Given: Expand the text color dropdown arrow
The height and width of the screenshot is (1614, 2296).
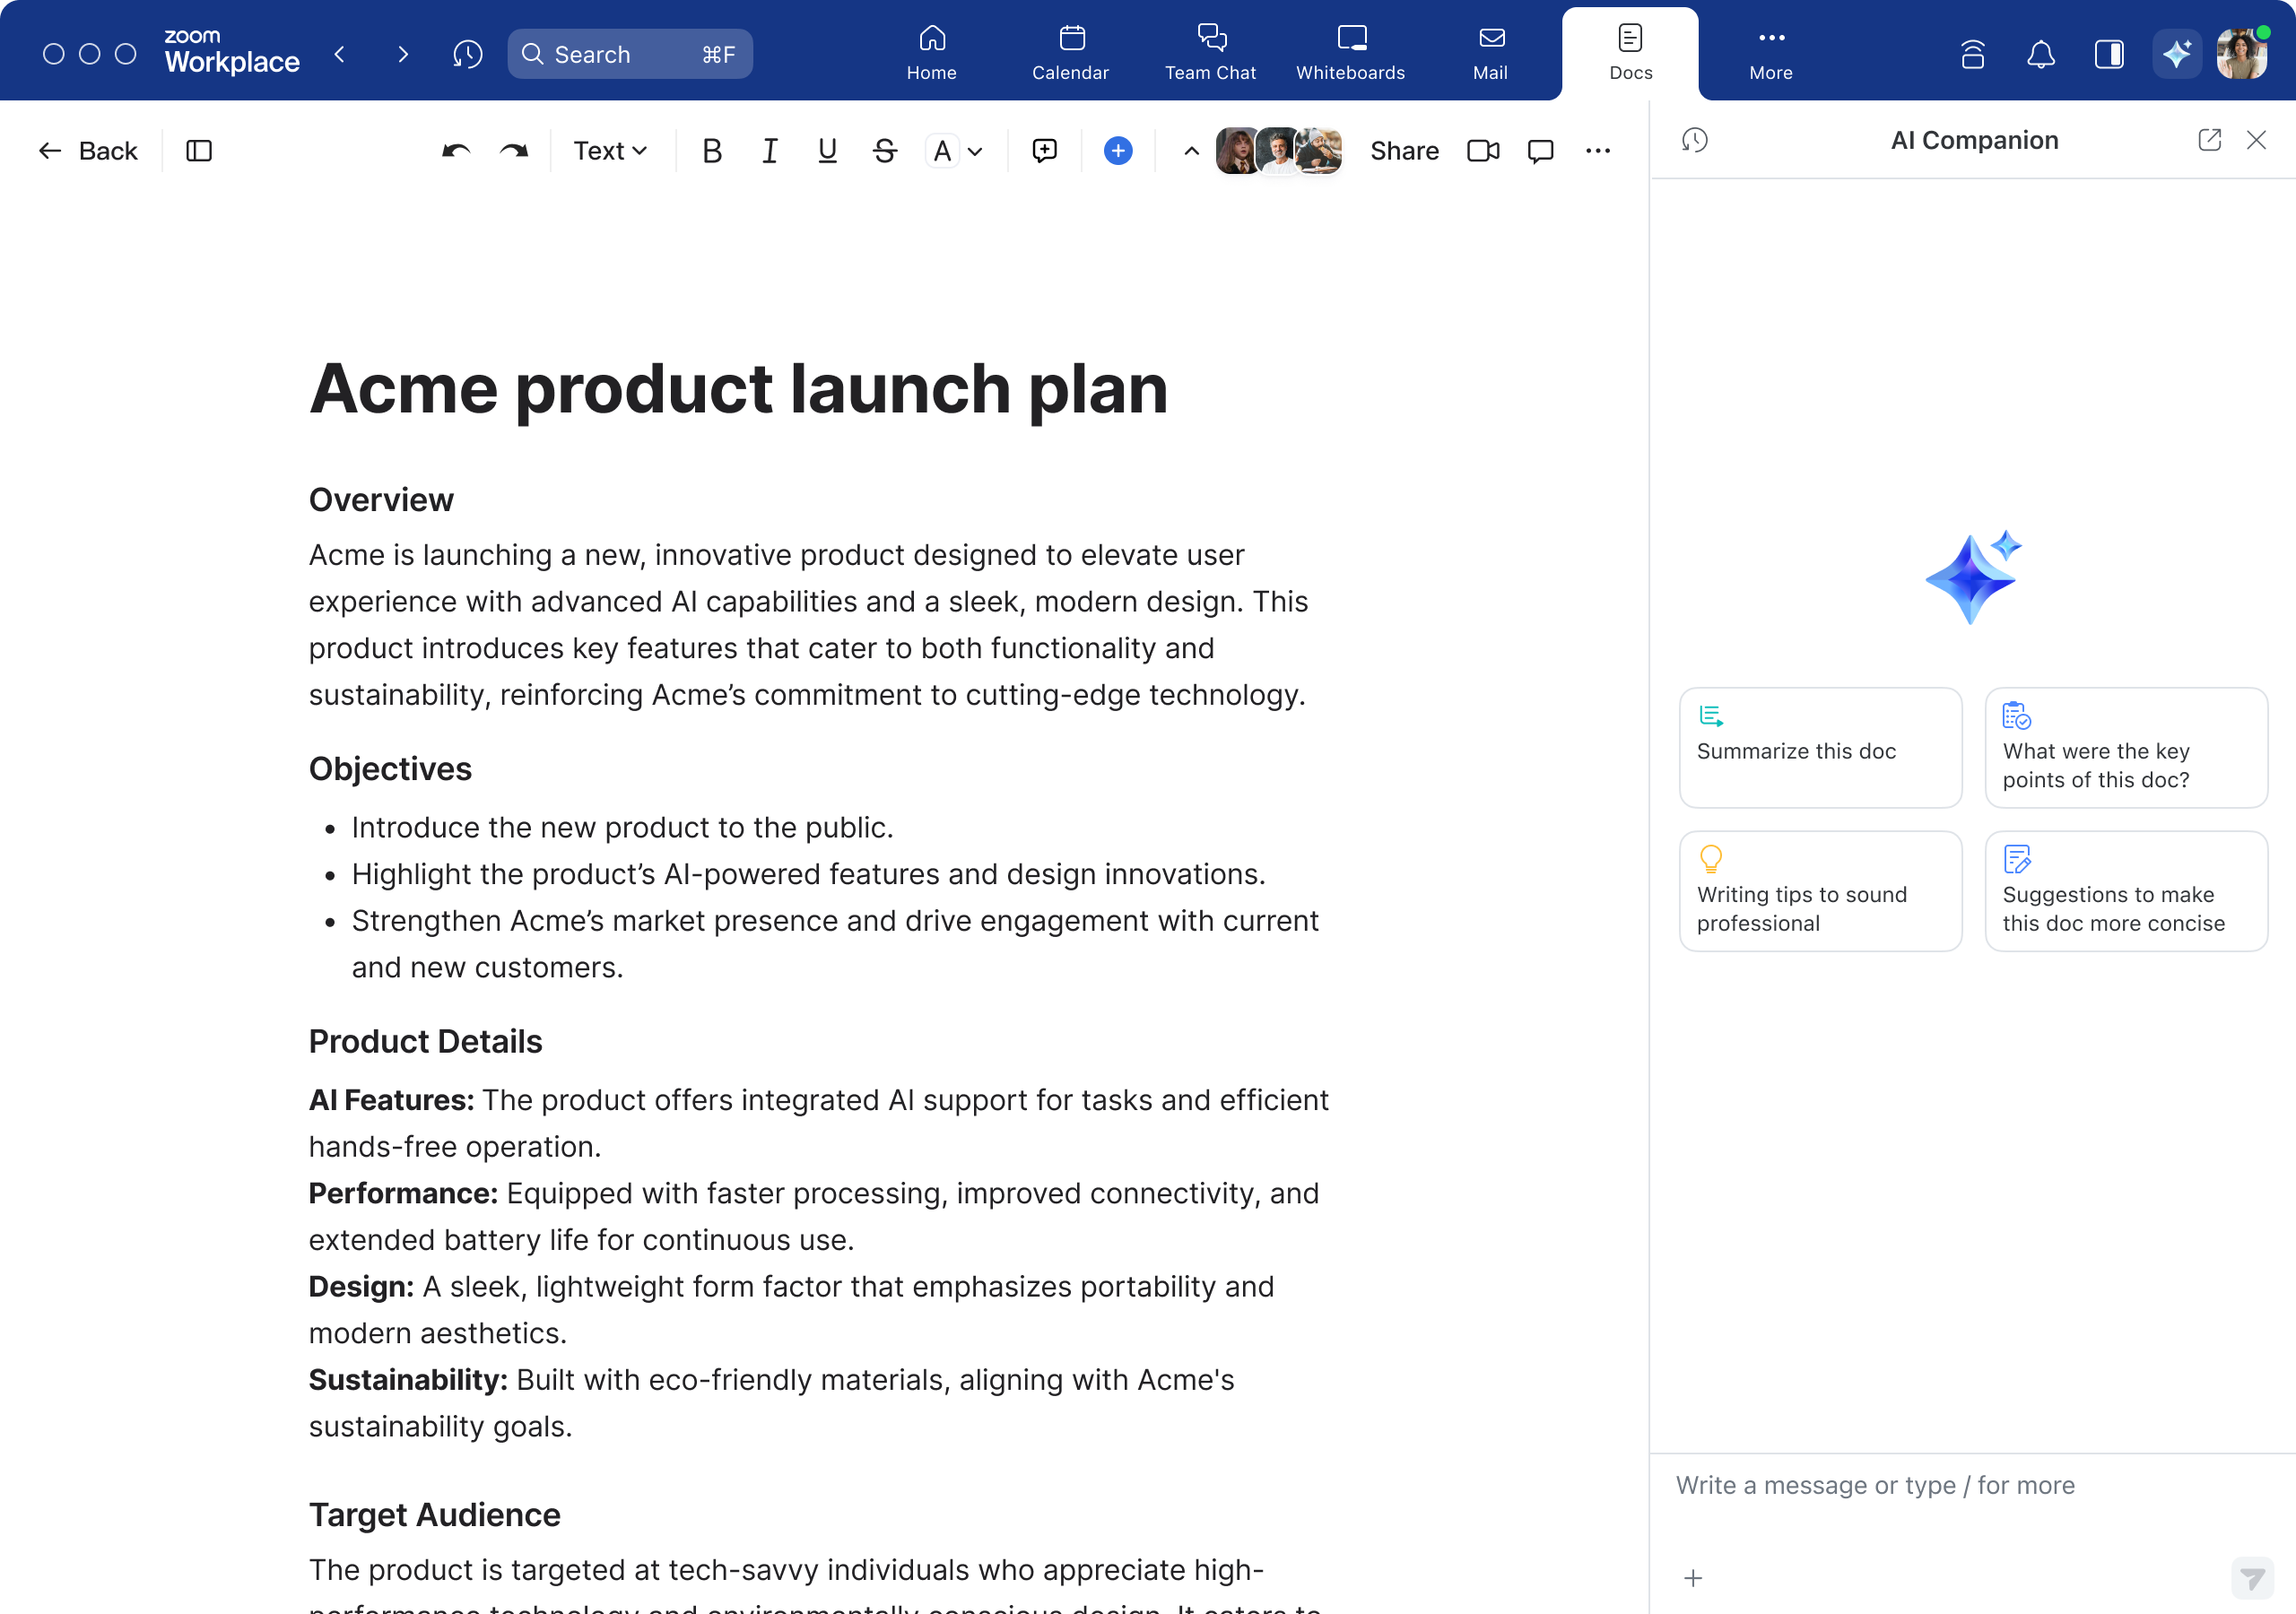Looking at the screenshot, I should (x=976, y=151).
